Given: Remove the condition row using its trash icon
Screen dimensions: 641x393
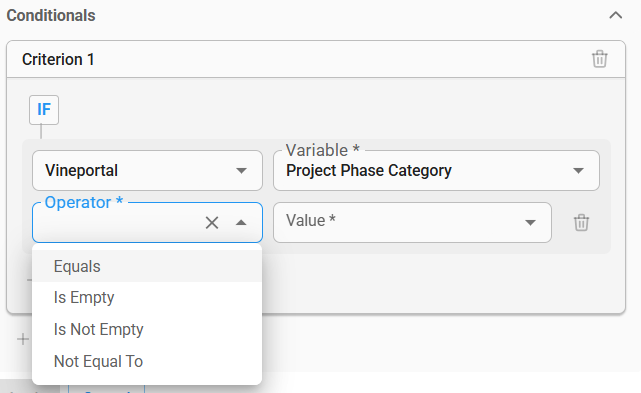Looking at the screenshot, I should [x=581, y=222].
